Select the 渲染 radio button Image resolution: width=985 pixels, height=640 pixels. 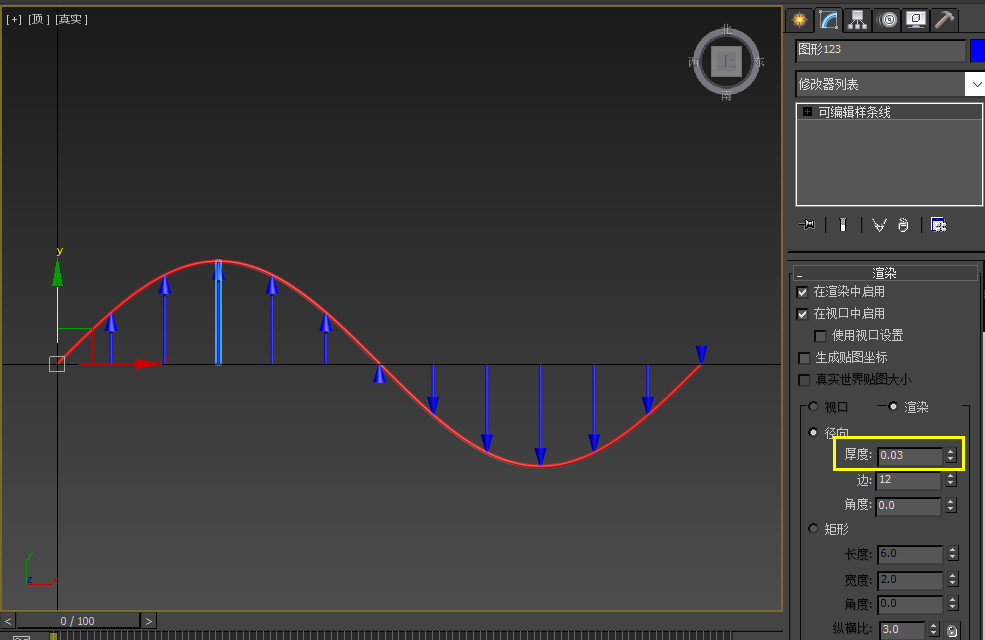tap(893, 406)
